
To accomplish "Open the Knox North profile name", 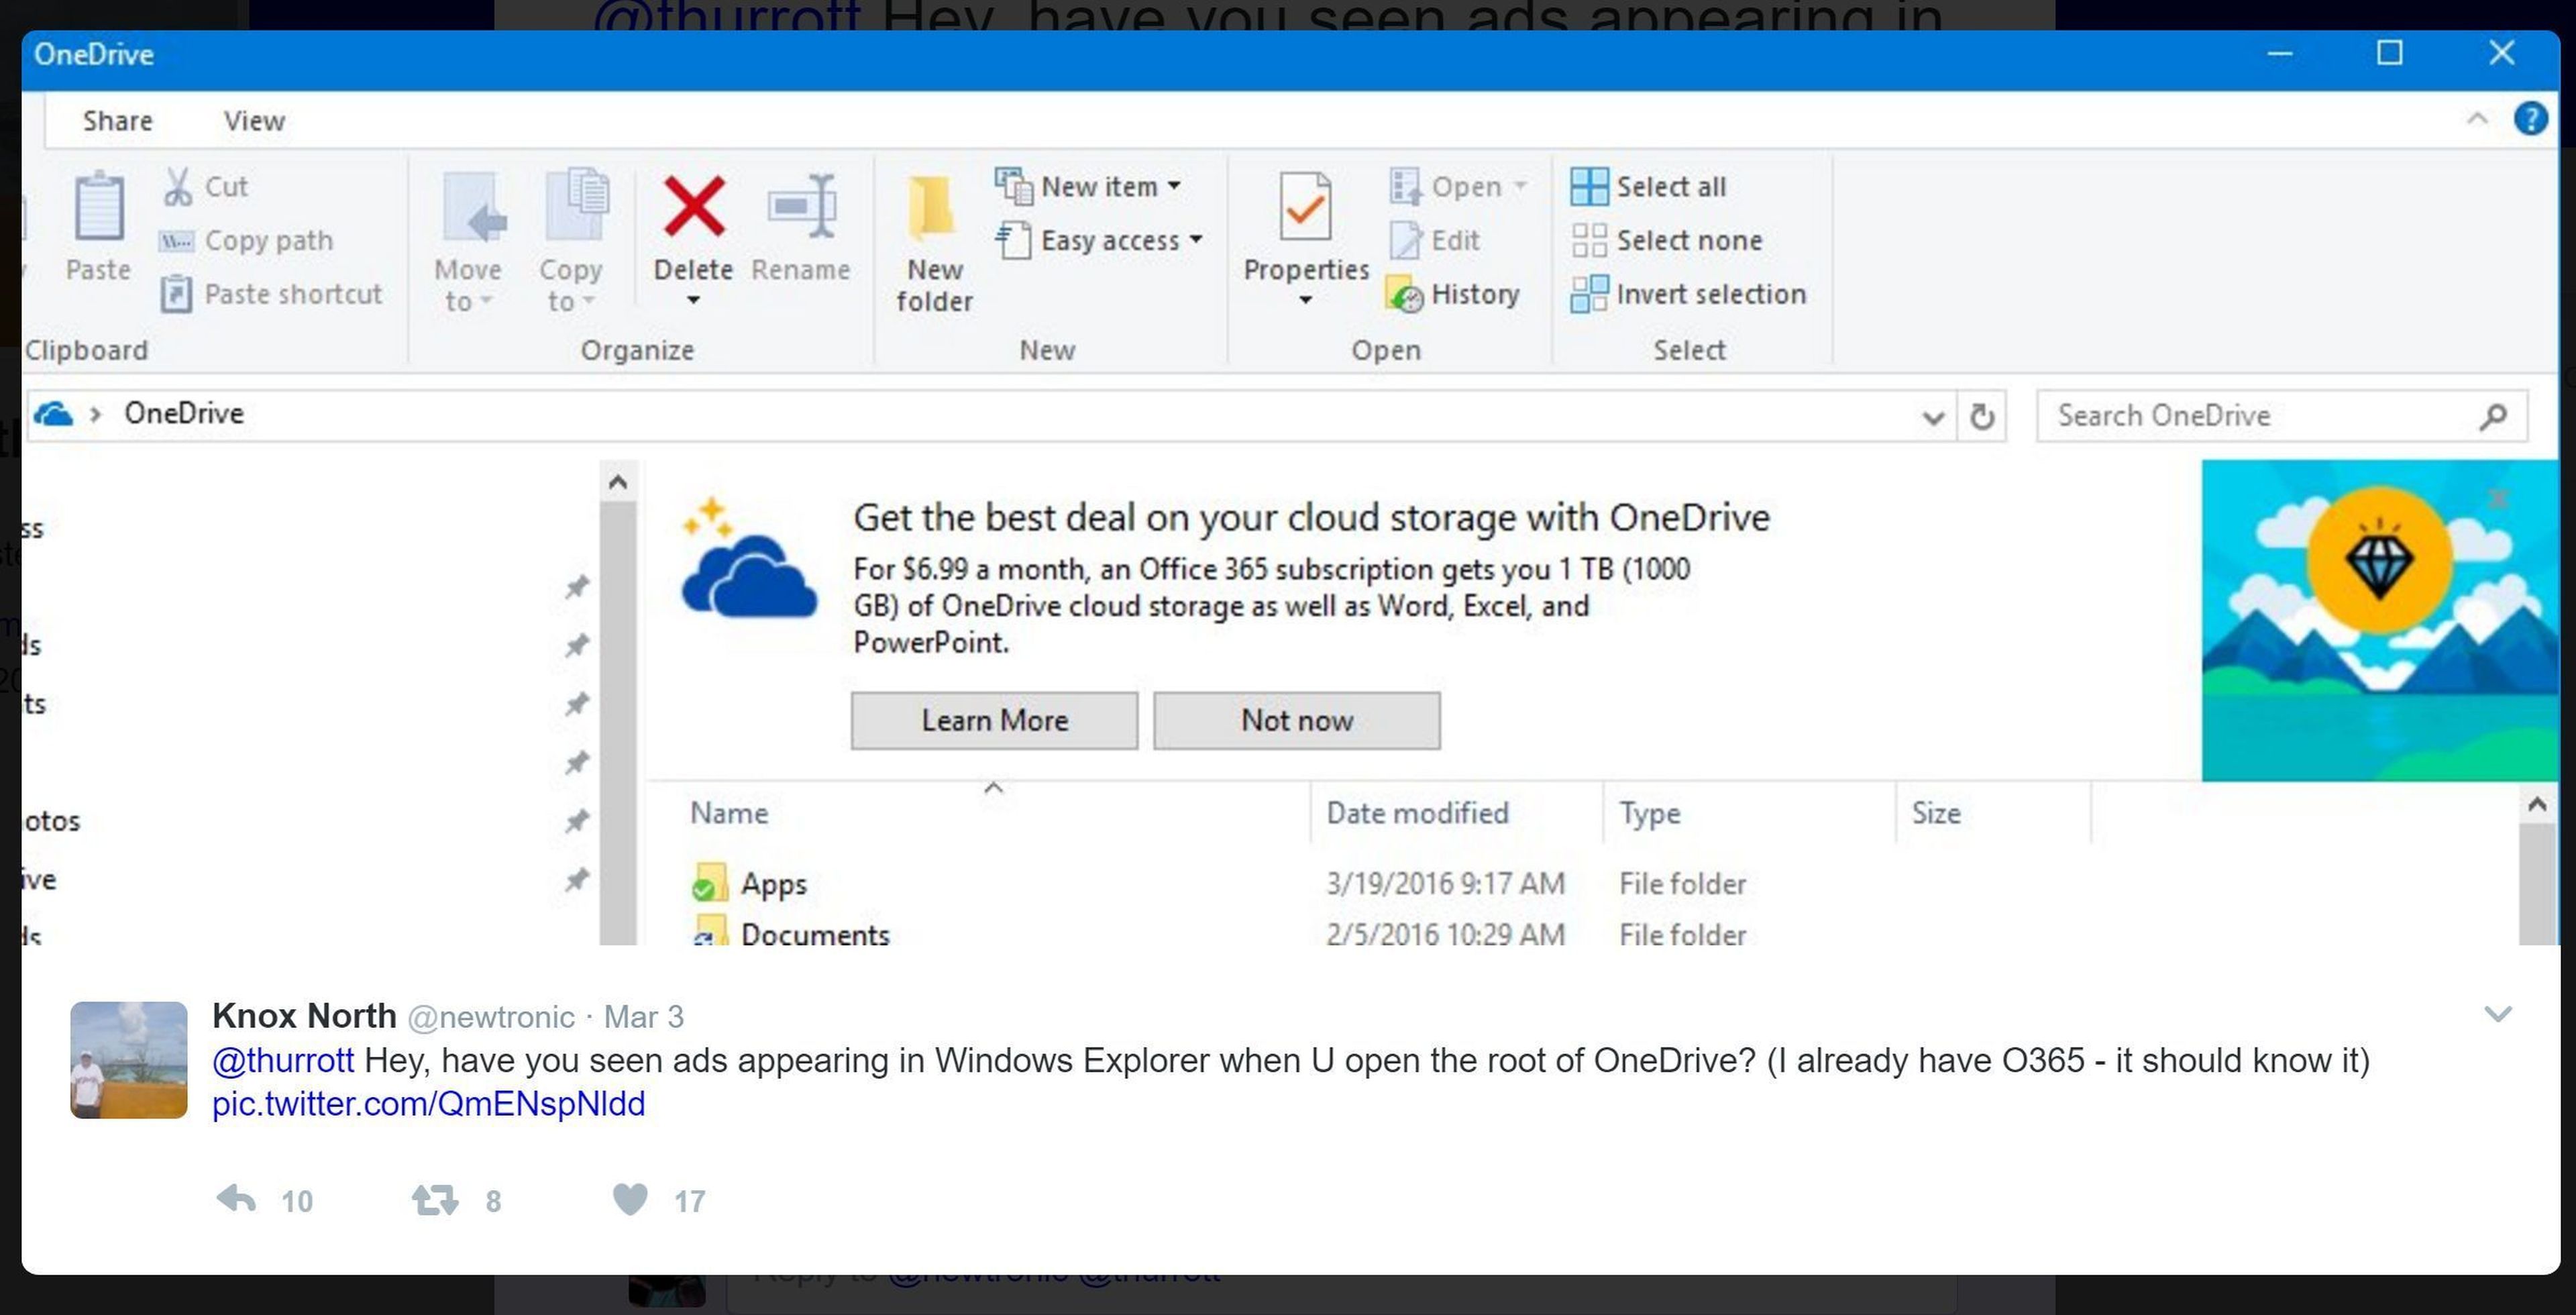I will pyautogui.click(x=304, y=1016).
